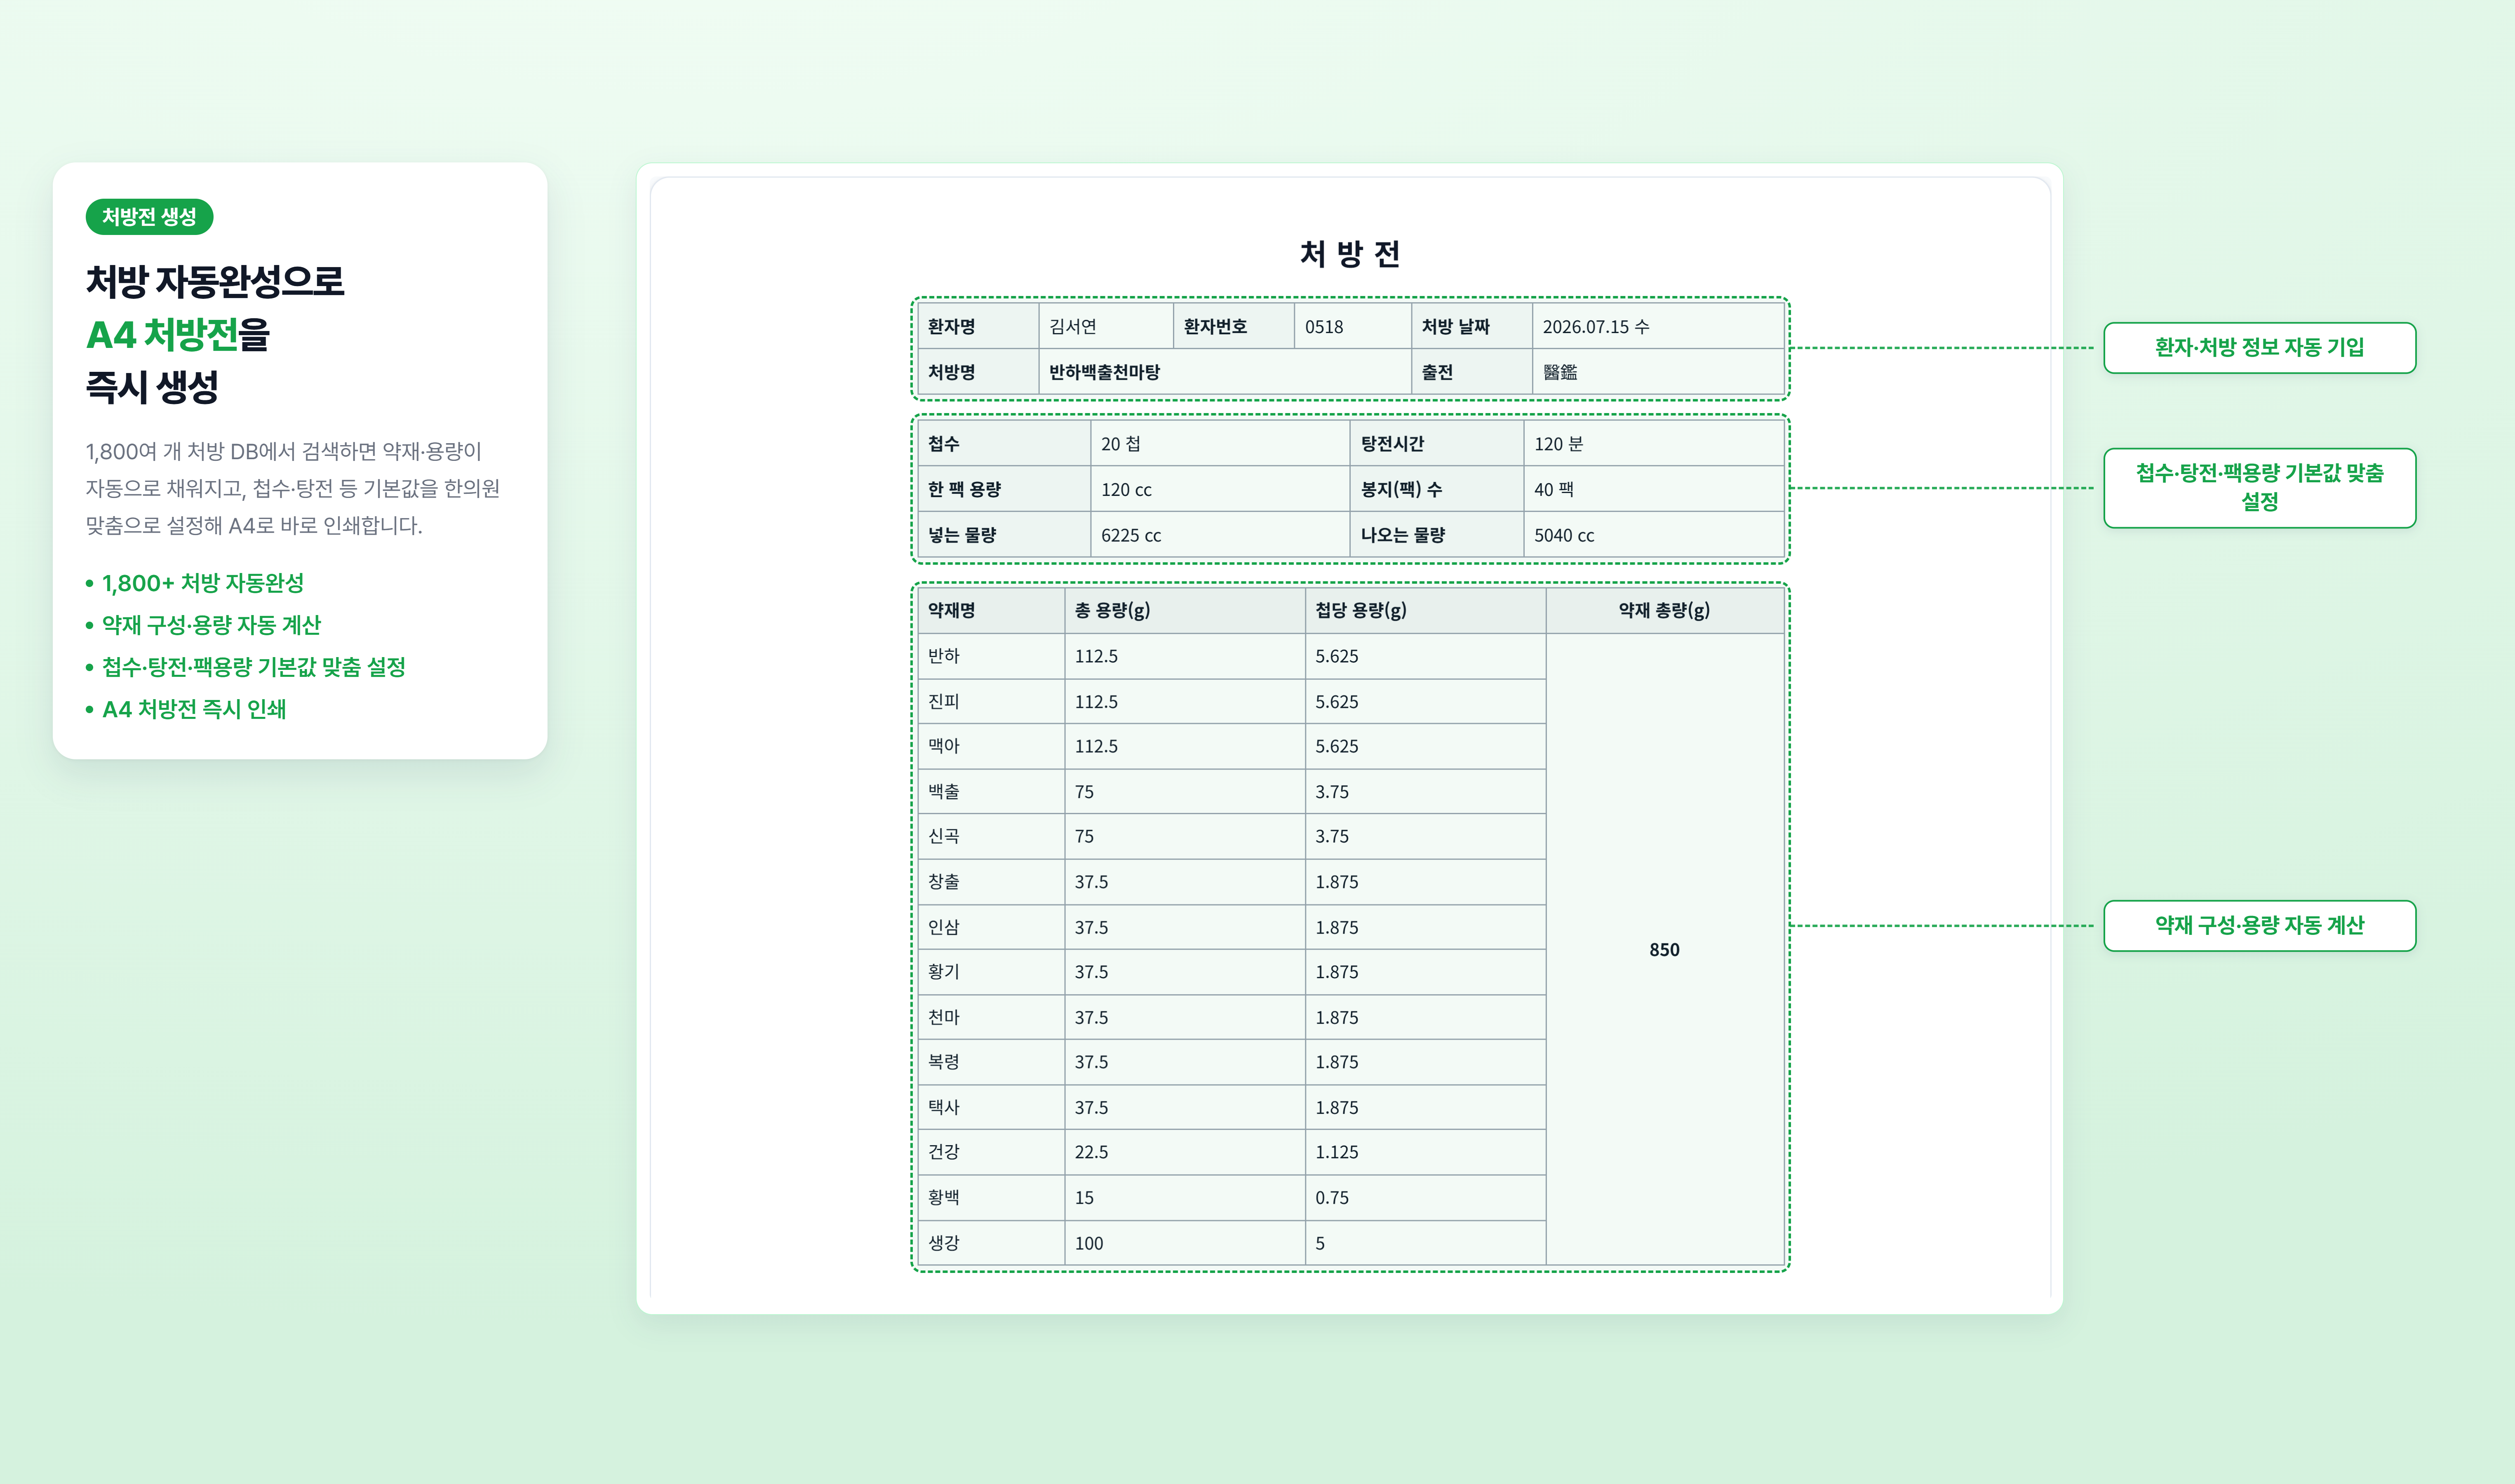Click the green '처방전 생성' badge

pyautogui.click(x=149, y=217)
